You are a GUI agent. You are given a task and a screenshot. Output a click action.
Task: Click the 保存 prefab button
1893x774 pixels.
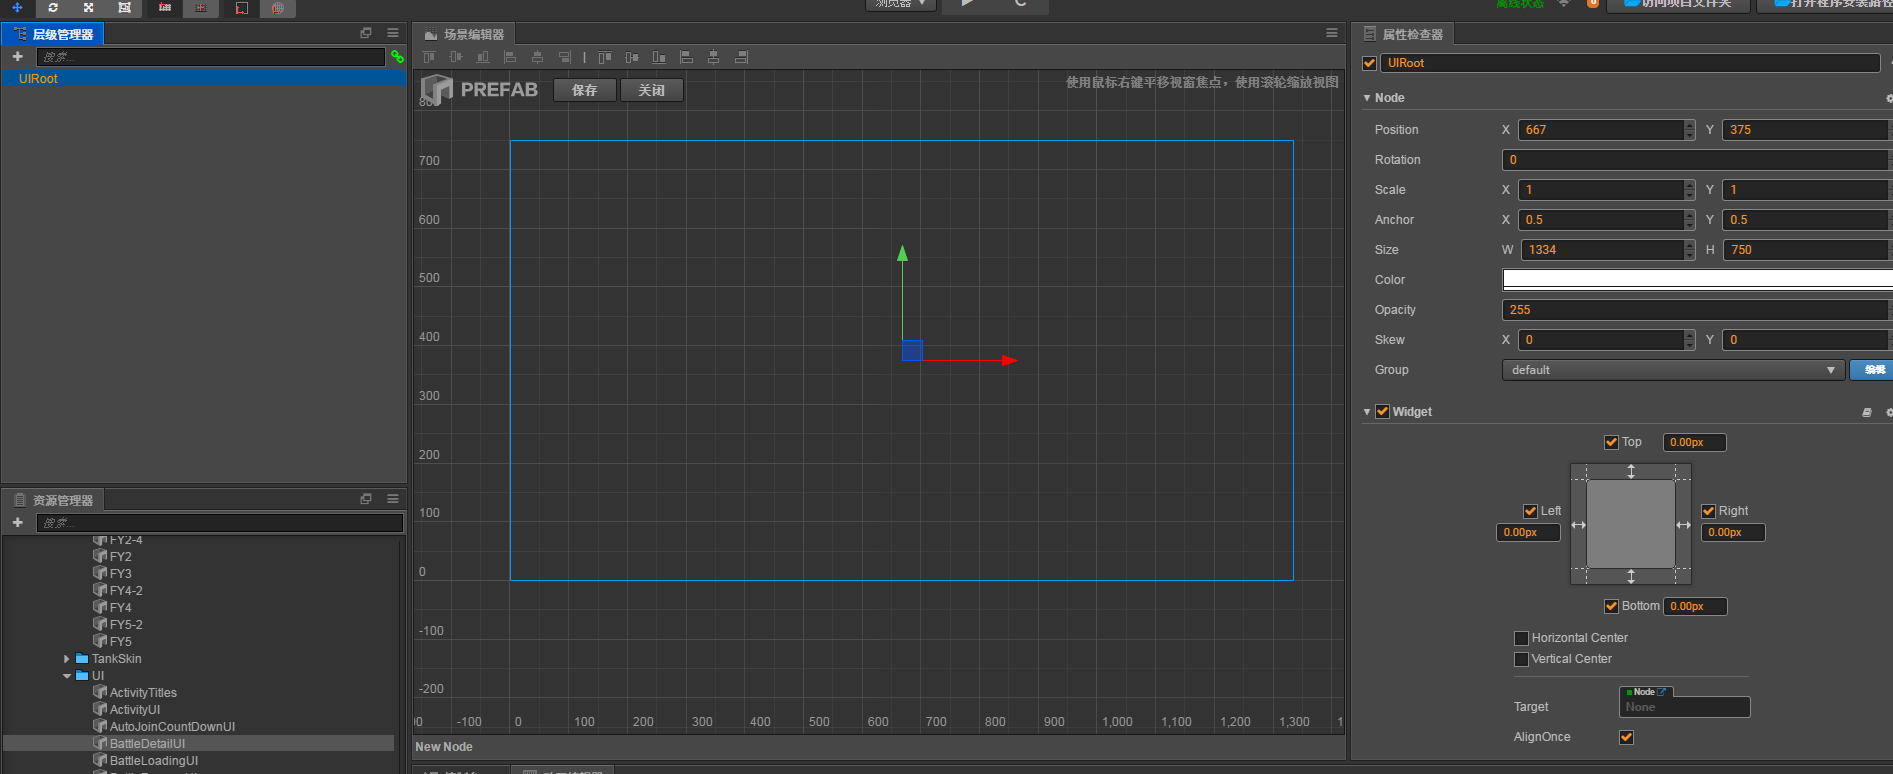tap(584, 90)
